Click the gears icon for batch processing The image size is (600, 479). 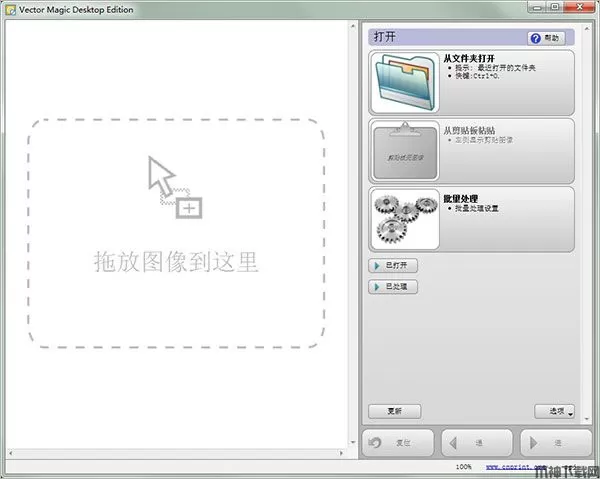(x=405, y=220)
